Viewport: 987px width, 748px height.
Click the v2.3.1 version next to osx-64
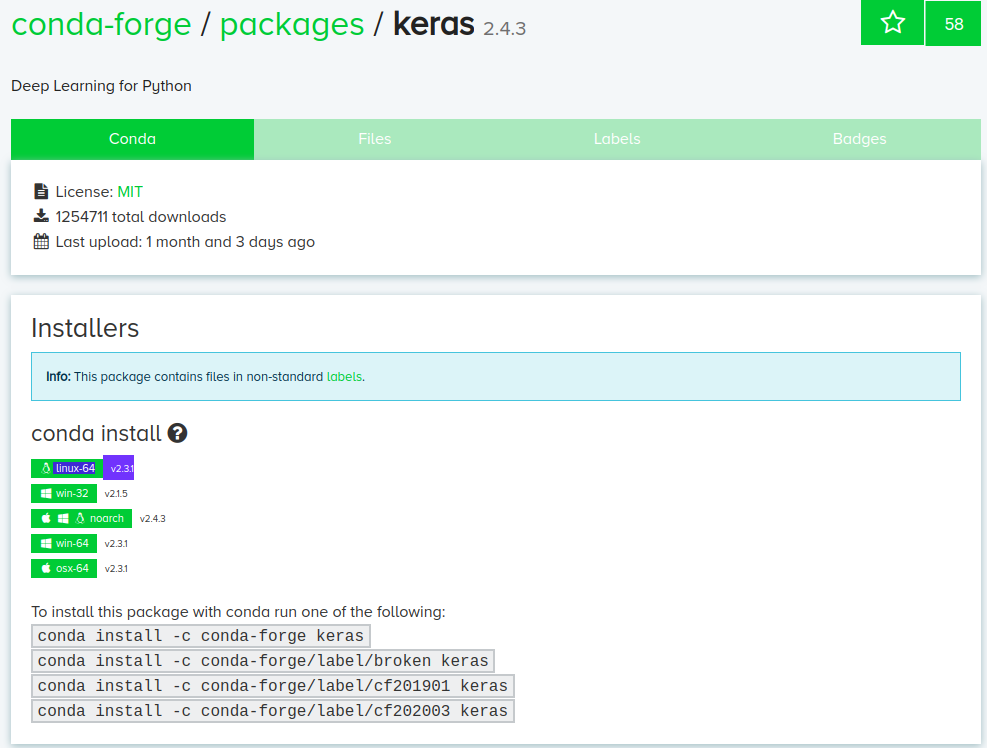tap(116, 569)
